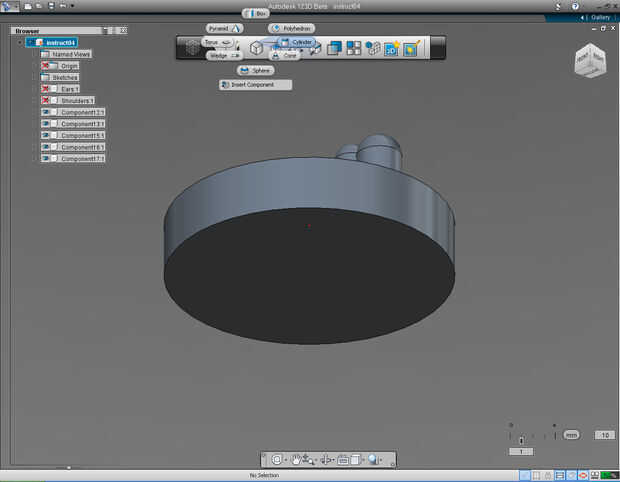Hide Component5:1 using its eye icon
The width and height of the screenshot is (620, 482).
[x=45, y=135]
